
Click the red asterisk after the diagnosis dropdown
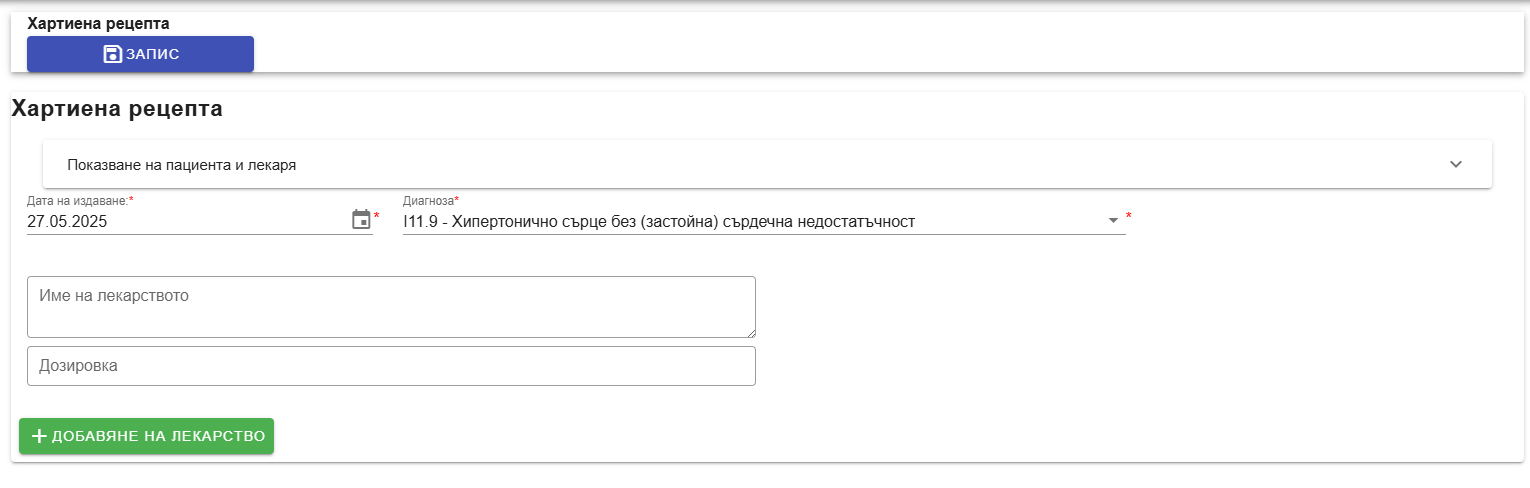pos(1129,216)
